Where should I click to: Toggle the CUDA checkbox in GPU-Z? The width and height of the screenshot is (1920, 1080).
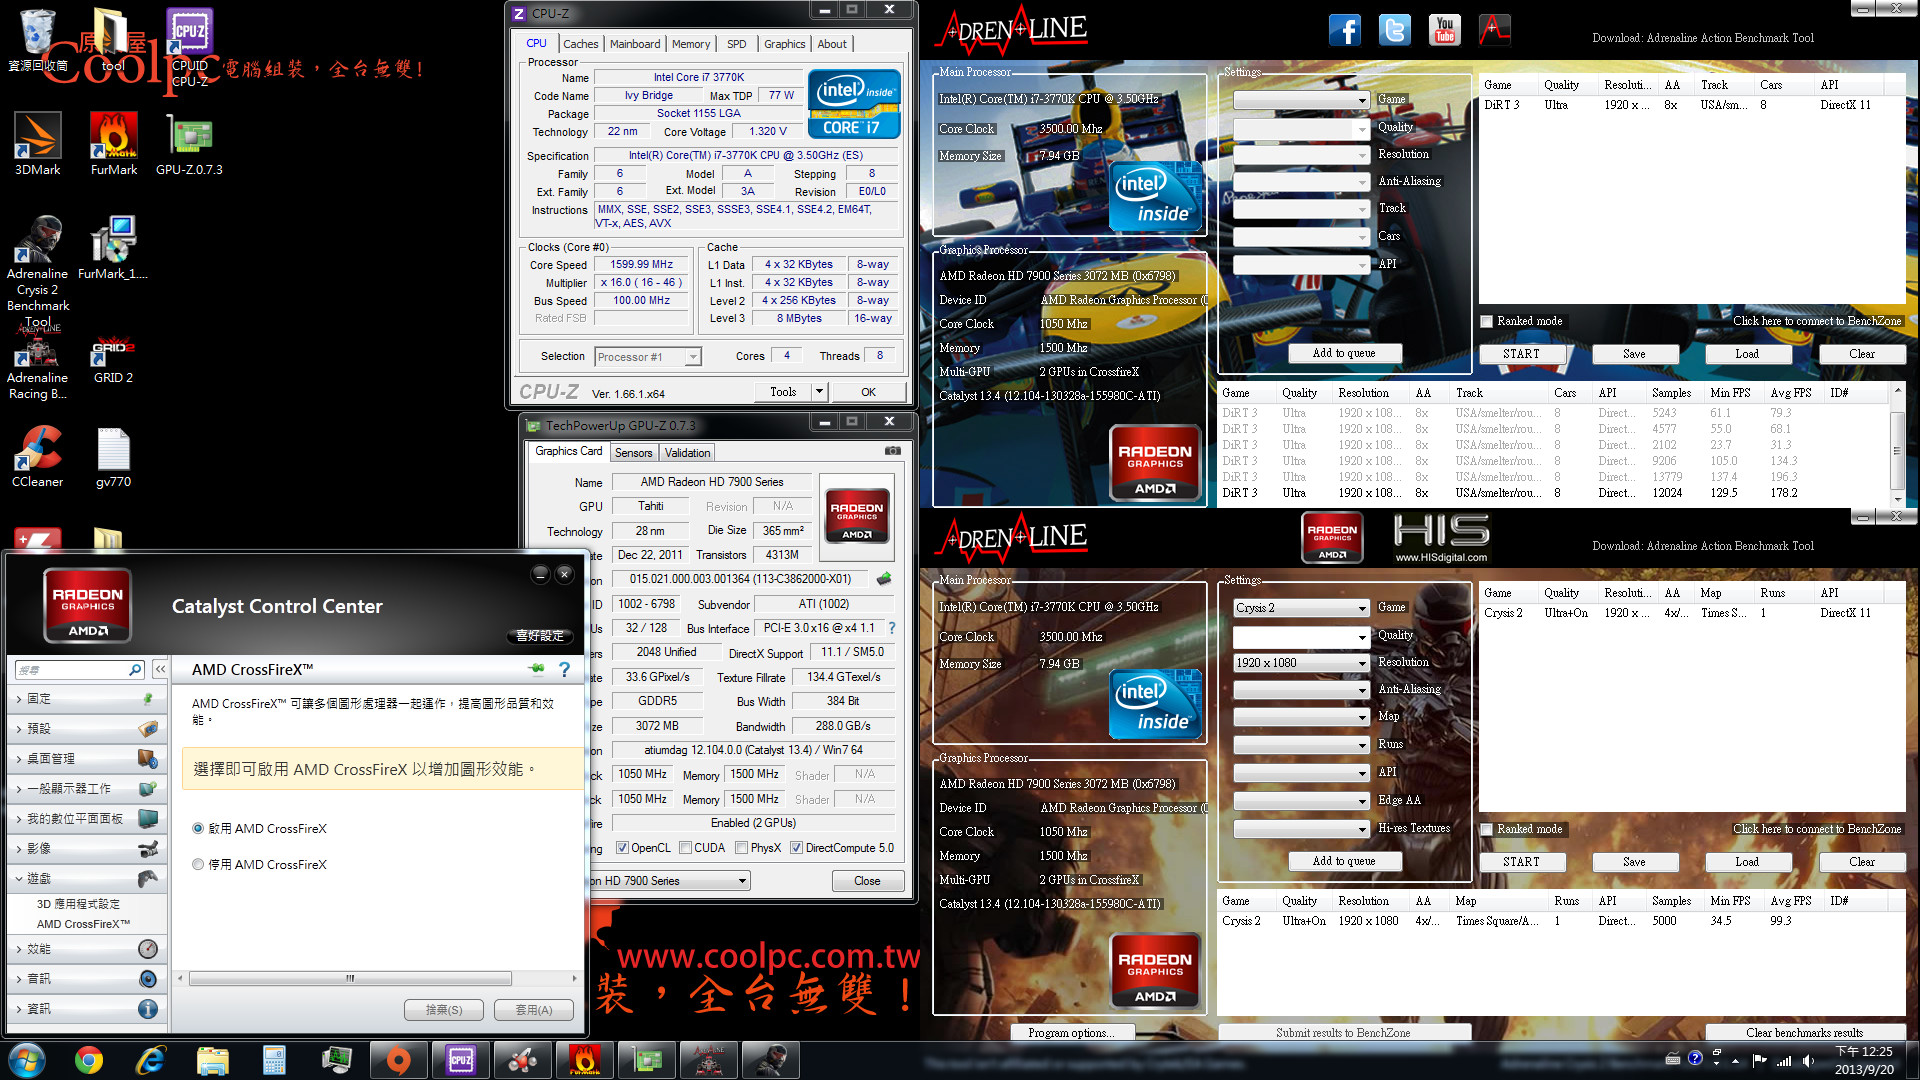[x=685, y=848]
